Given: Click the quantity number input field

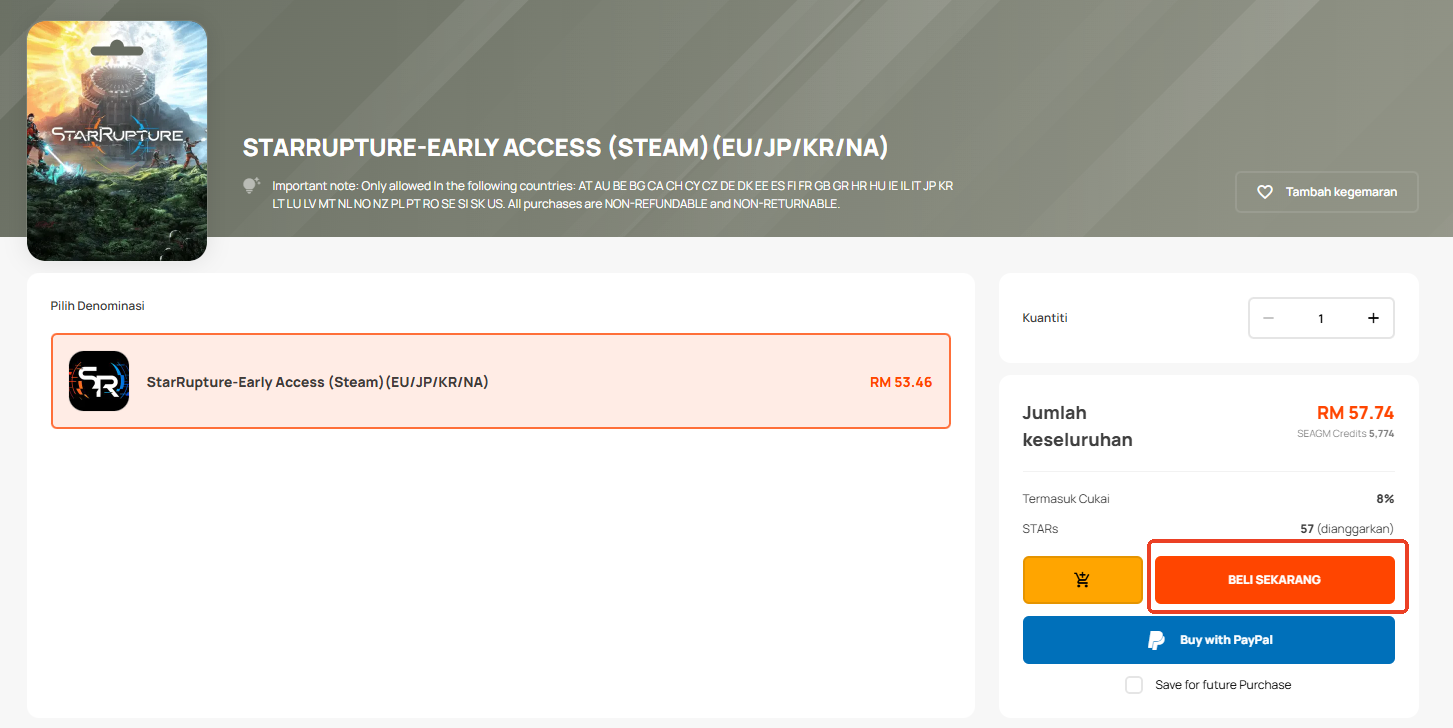Looking at the screenshot, I should 1320,318.
